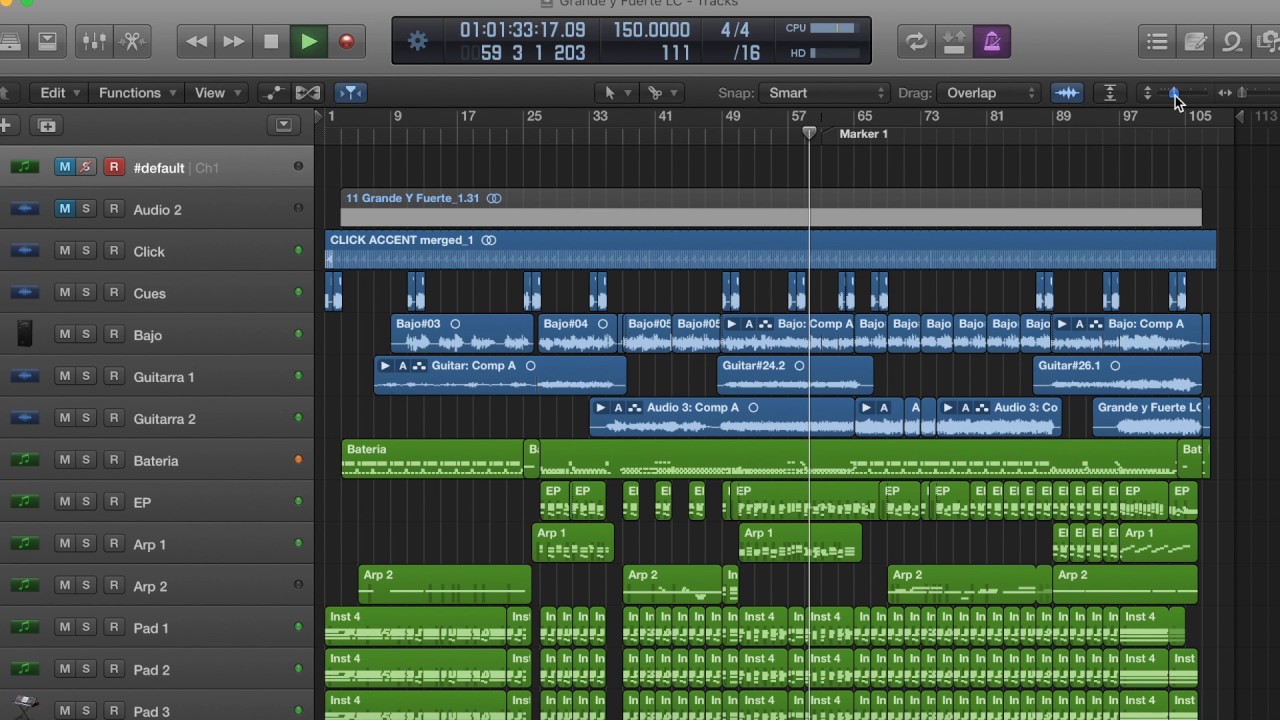
Task: Toggle the purple Metronome click button
Action: click(992, 42)
